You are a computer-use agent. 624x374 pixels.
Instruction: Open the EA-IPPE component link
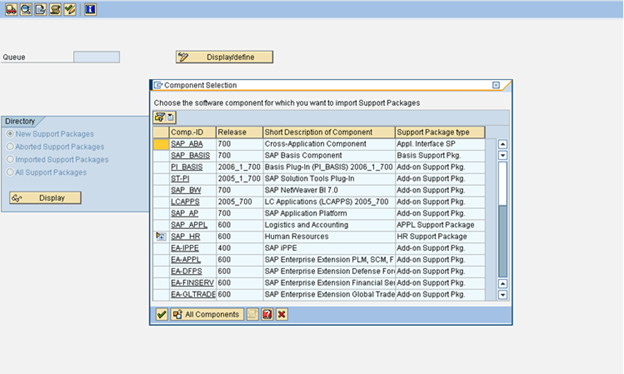tap(185, 248)
